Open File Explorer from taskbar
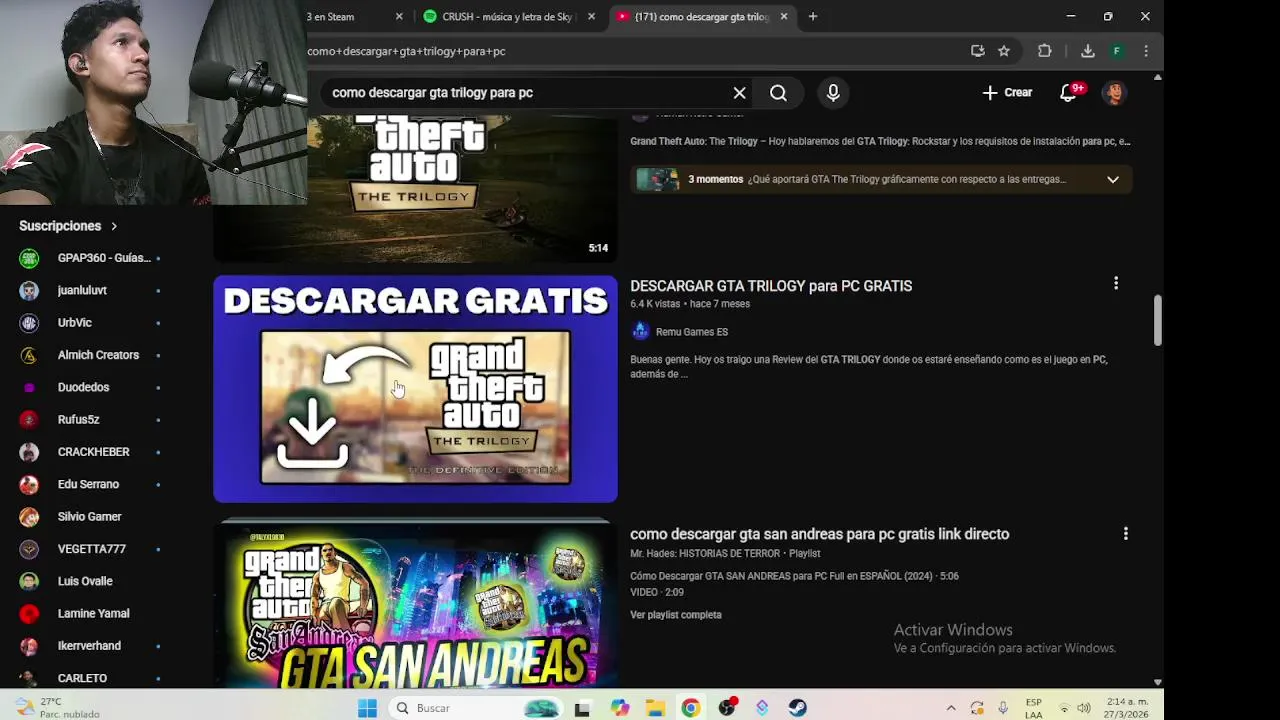 (655, 708)
